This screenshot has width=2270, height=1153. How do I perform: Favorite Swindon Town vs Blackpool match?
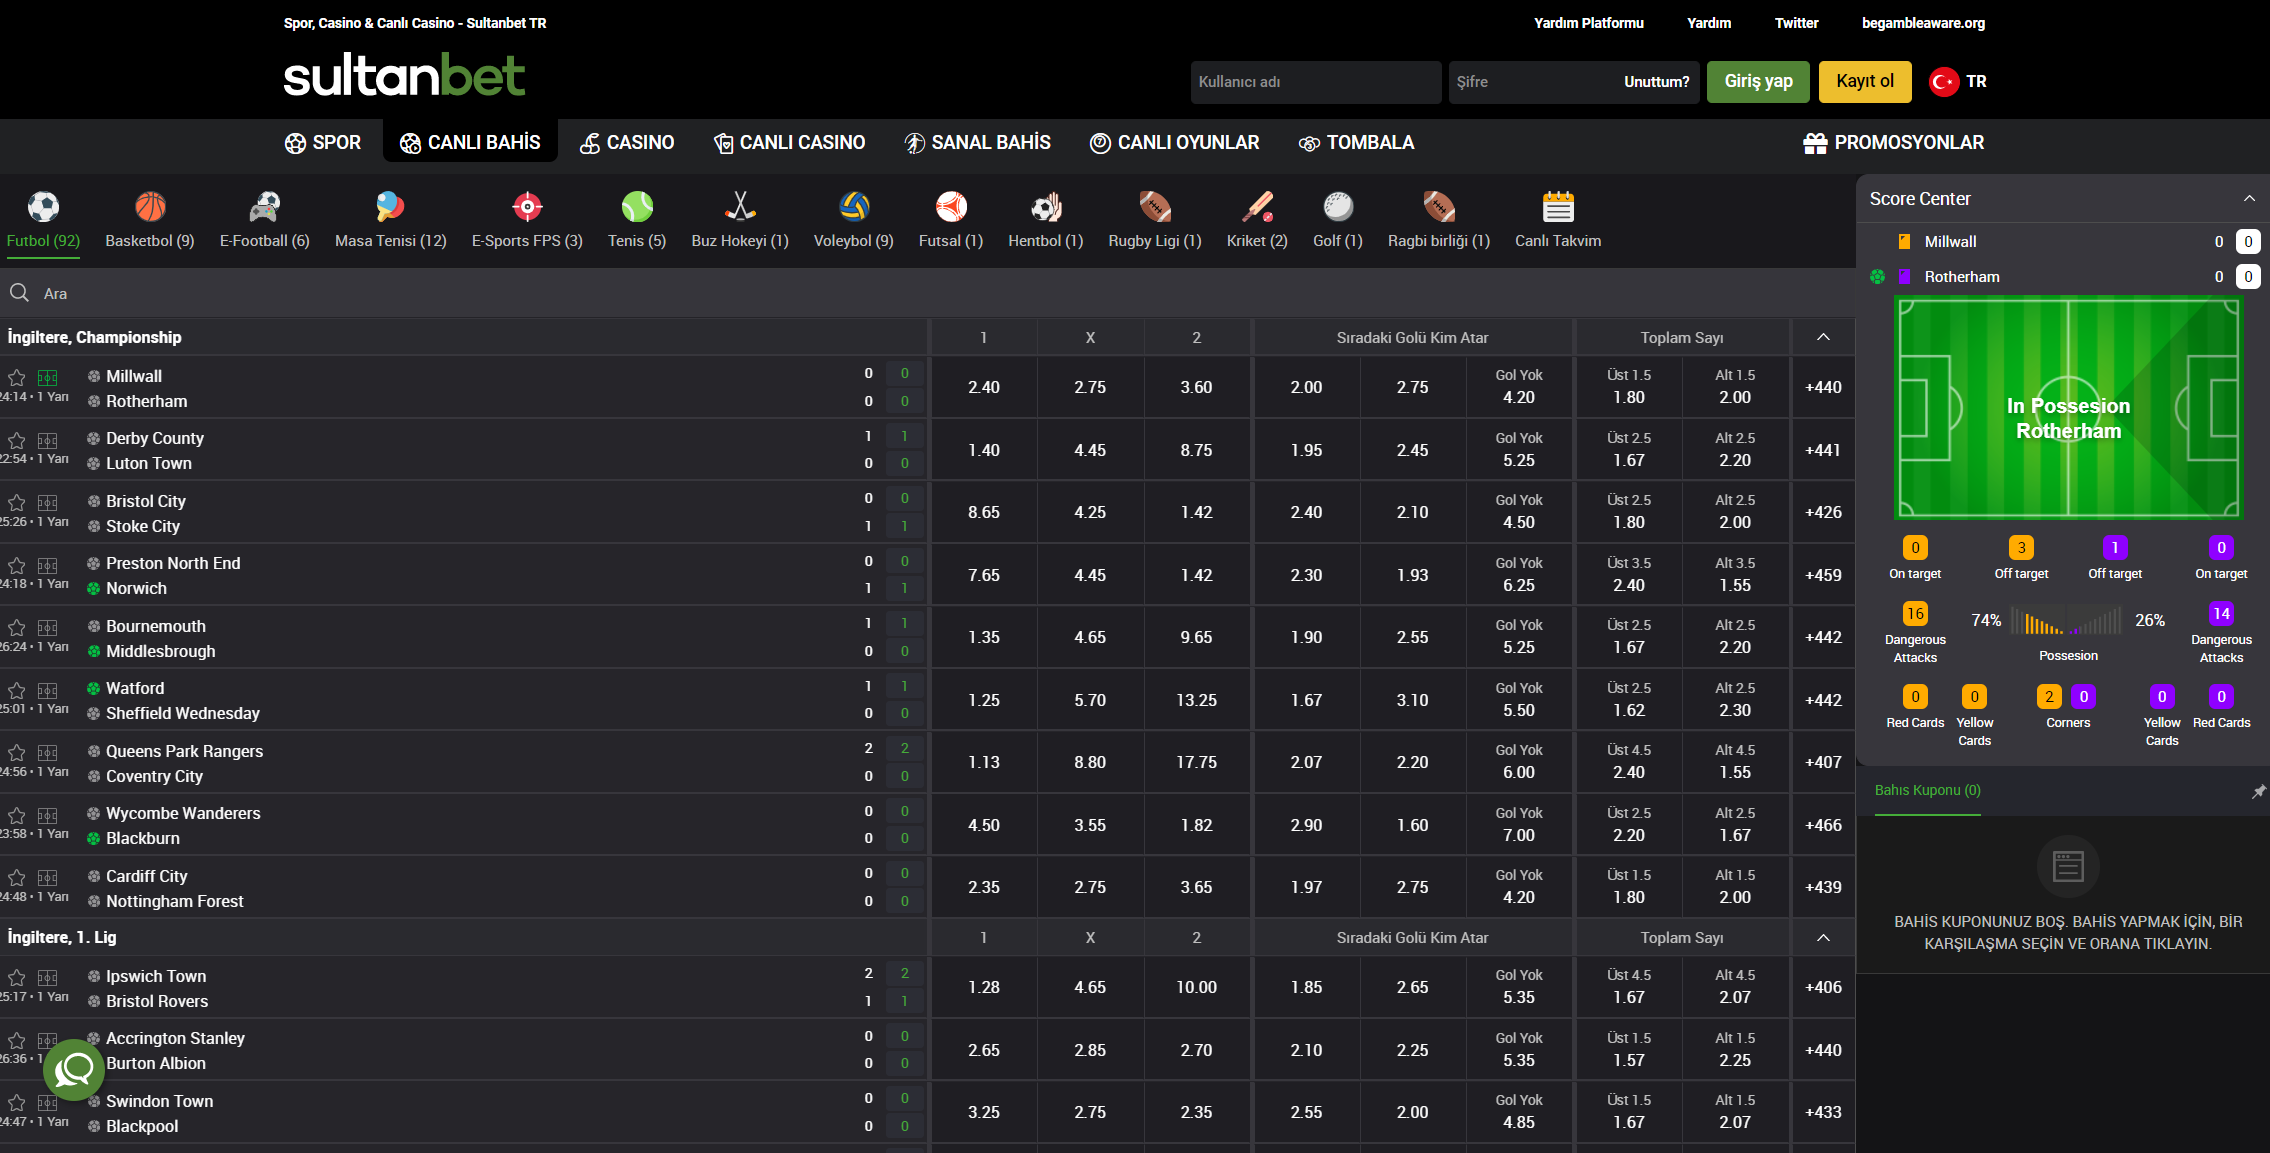[x=17, y=1102]
